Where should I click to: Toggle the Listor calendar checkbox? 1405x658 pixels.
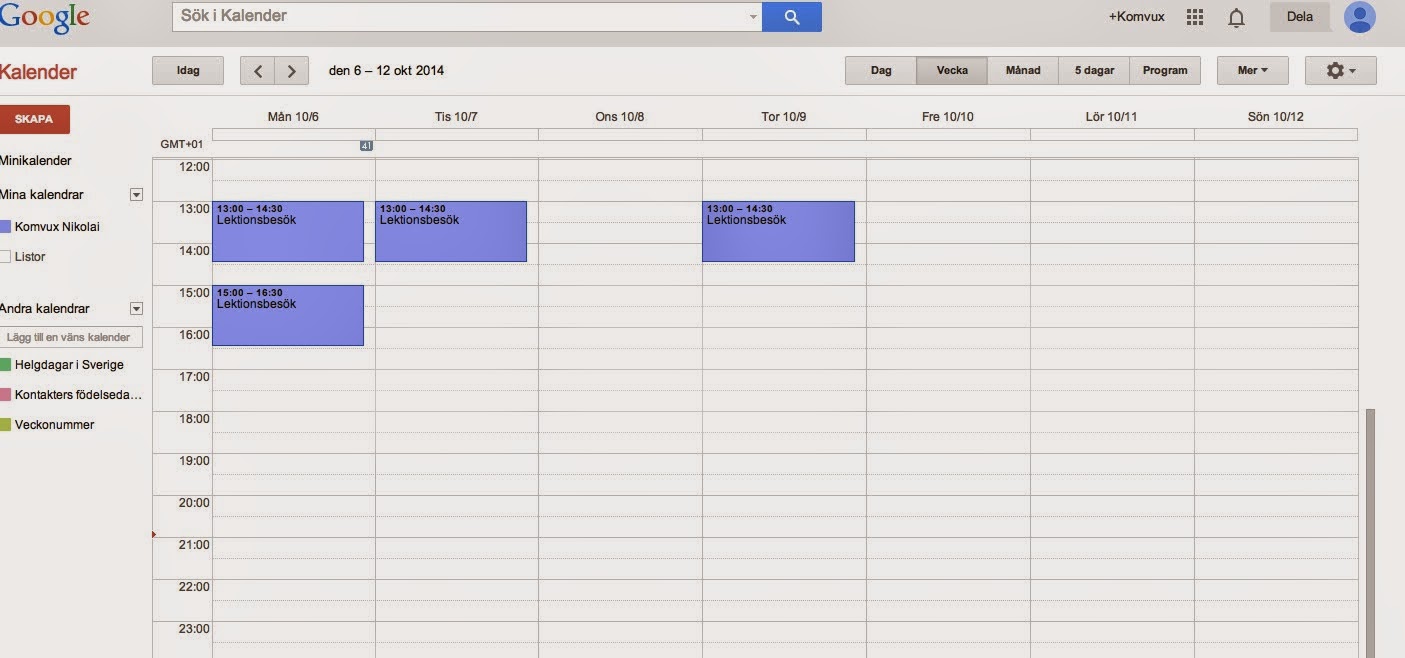point(6,257)
